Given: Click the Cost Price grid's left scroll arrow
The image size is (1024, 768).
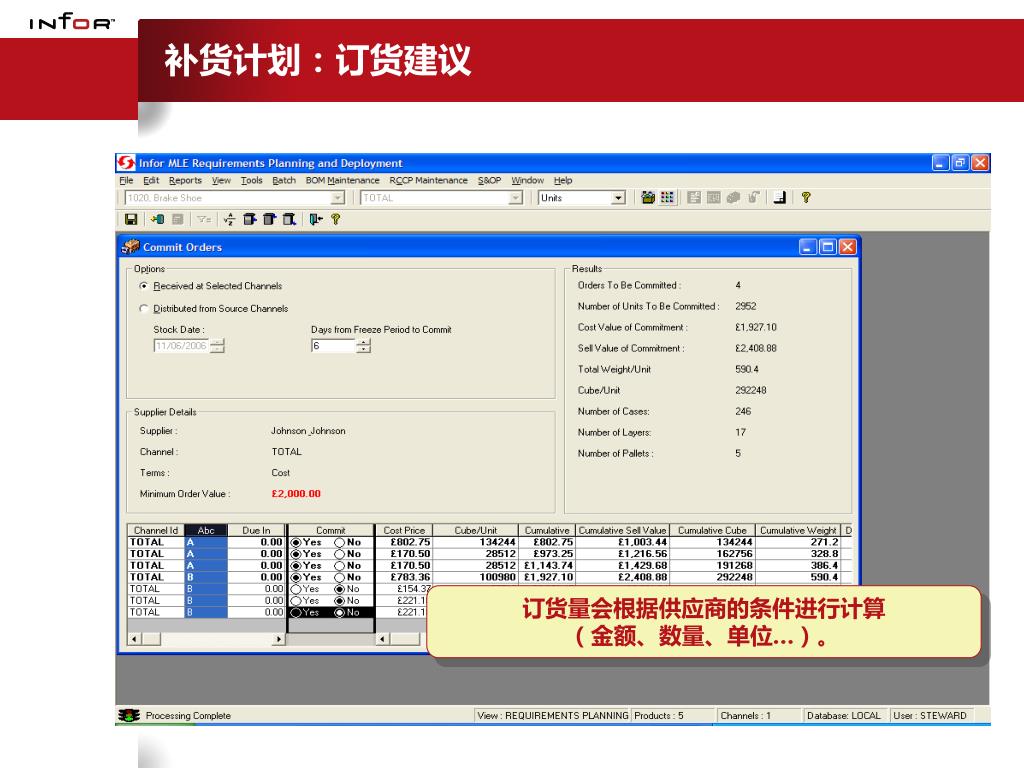Looking at the screenshot, I should pyautogui.click(x=383, y=639).
